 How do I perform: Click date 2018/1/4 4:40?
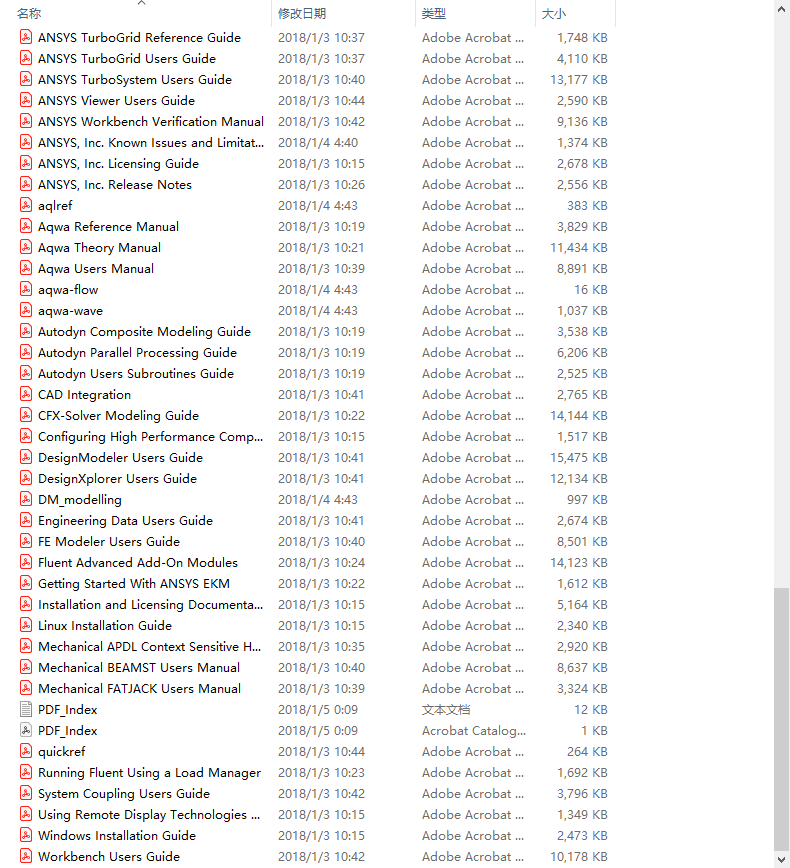[318, 143]
